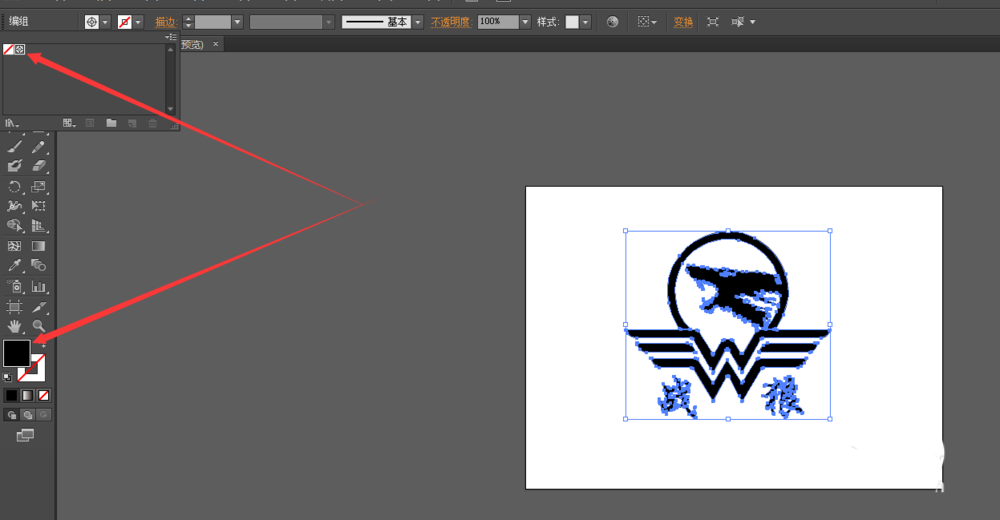Screen dimensions: 1000x520
Task: Select the Paintbrush tool
Action: [x=15, y=147]
